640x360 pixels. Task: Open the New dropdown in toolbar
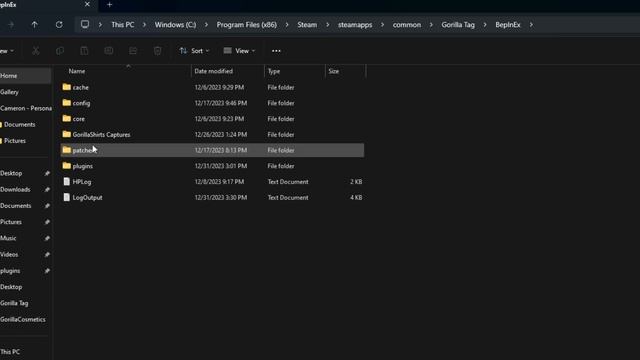pos(7,51)
